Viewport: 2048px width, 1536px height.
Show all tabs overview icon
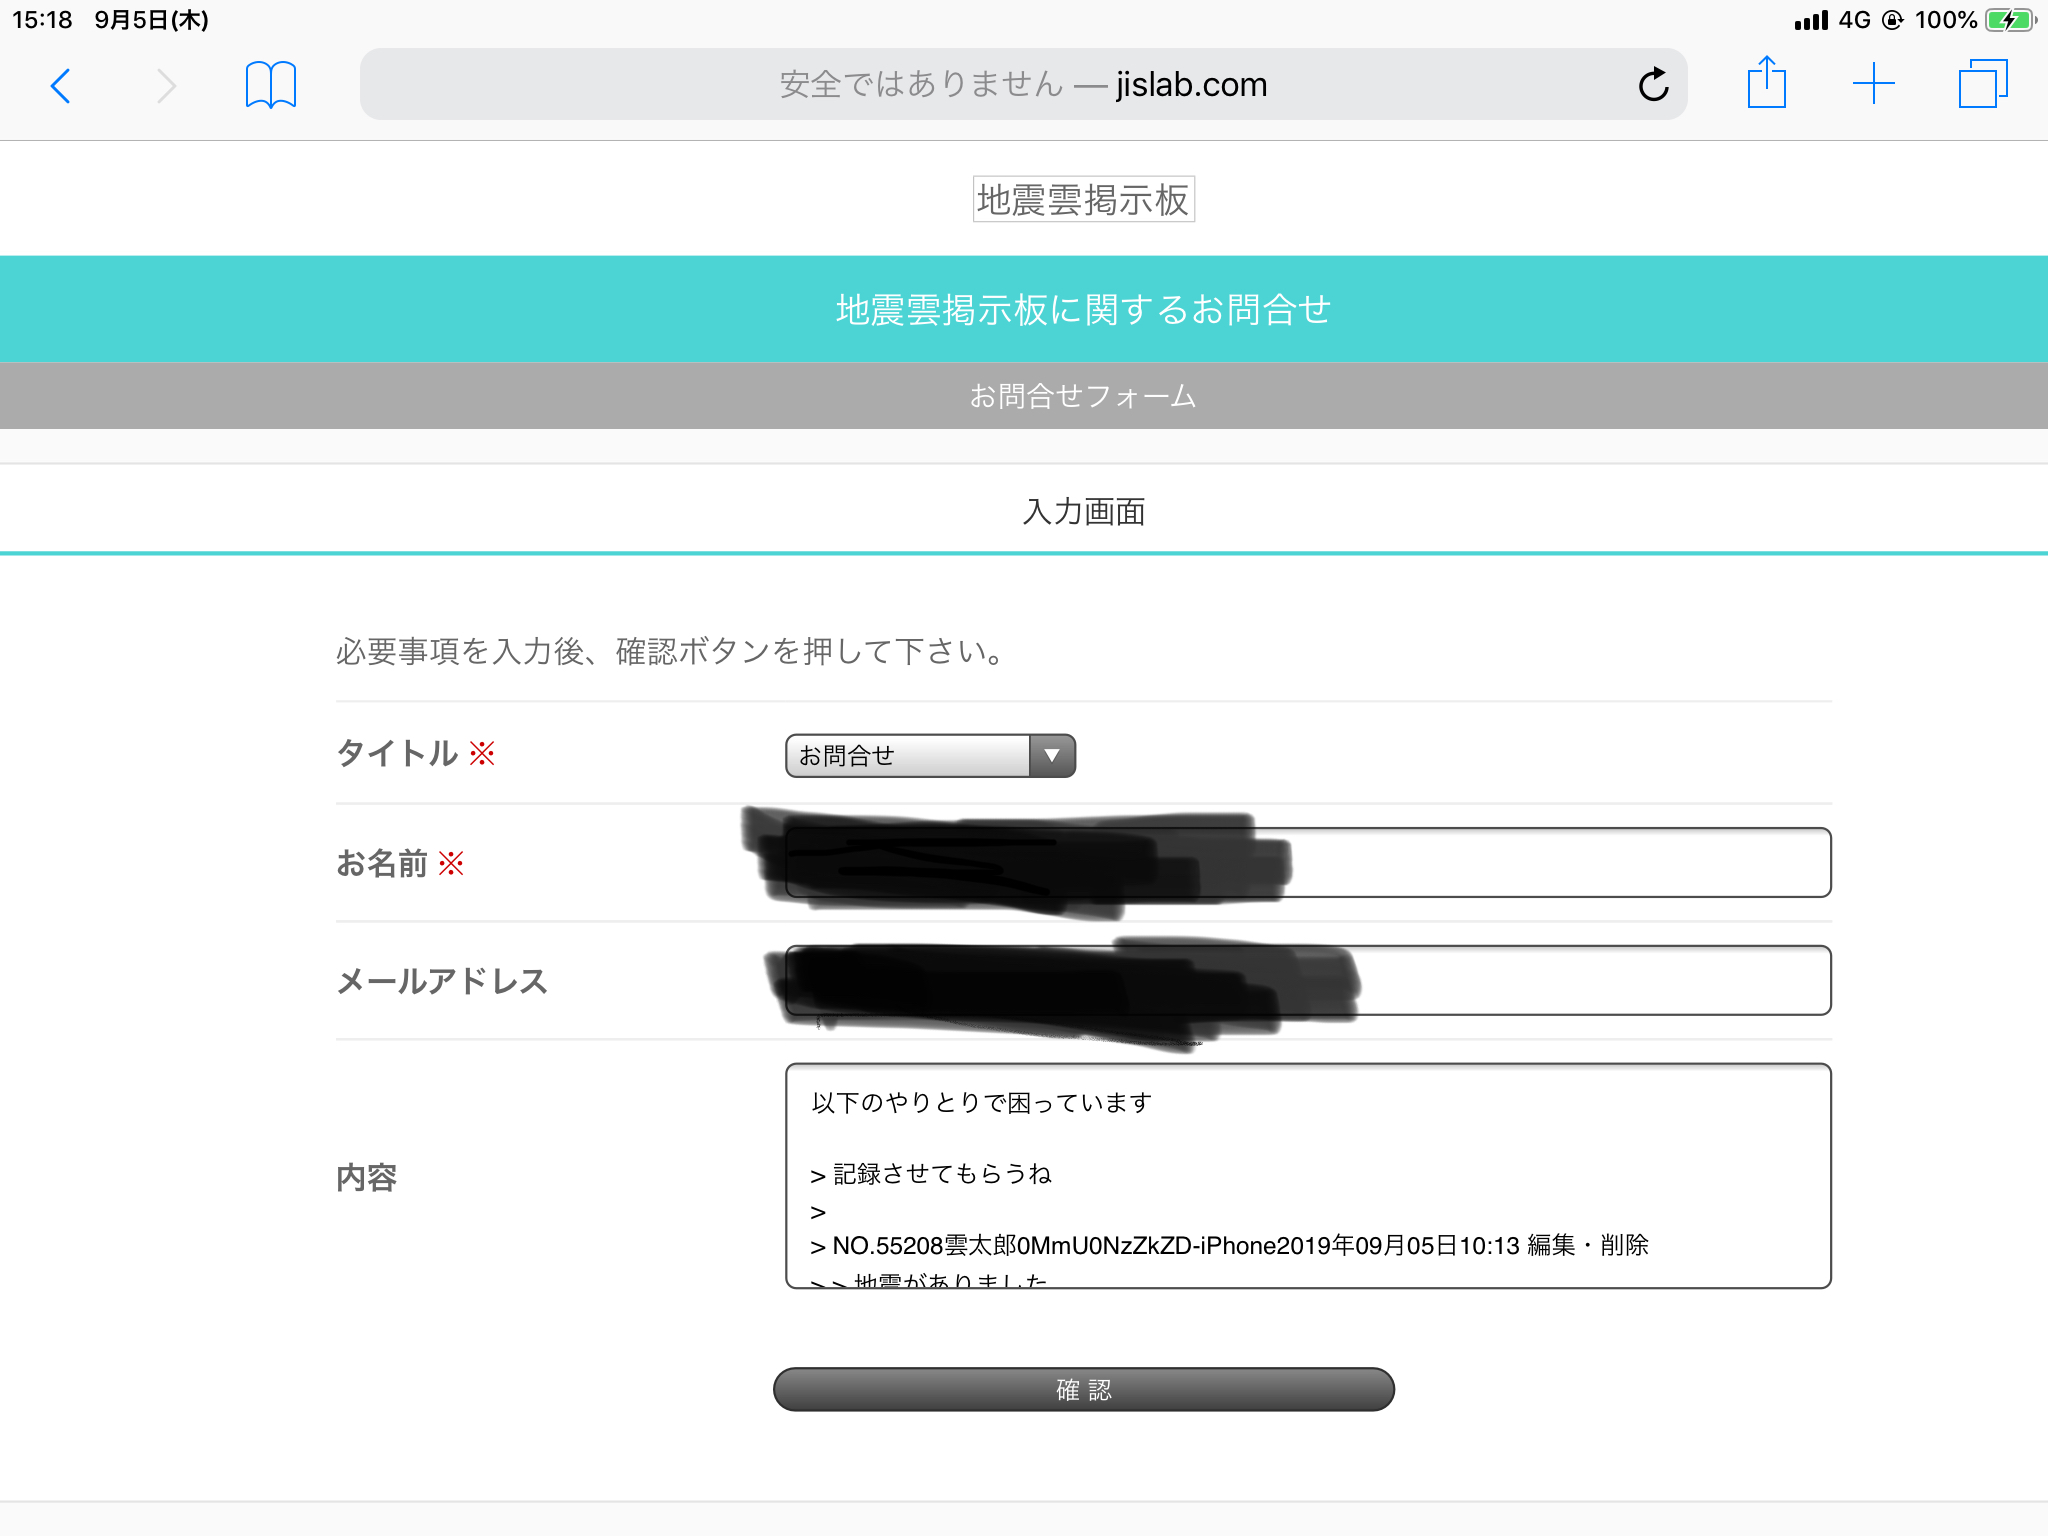coord(1982,84)
